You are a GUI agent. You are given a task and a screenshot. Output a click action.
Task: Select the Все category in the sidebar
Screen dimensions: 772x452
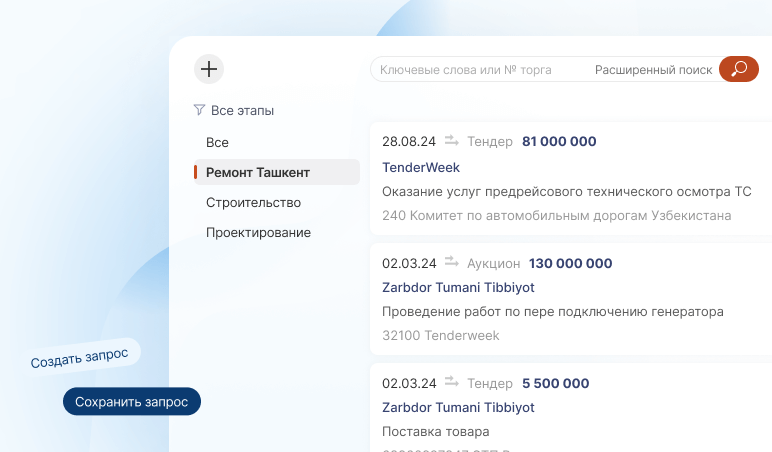[217, 143]
